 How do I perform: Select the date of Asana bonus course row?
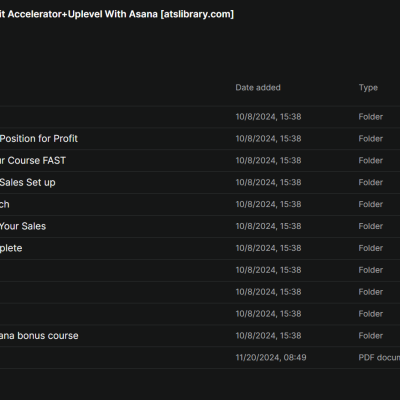[268, 336]
